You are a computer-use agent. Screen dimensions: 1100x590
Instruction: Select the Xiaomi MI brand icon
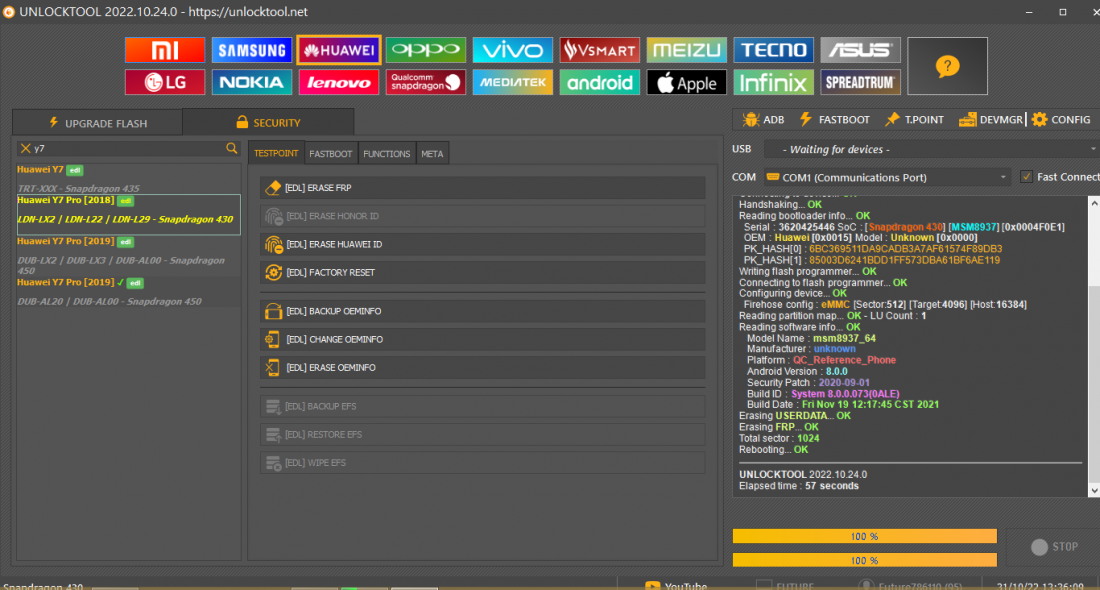pos(165,50)
